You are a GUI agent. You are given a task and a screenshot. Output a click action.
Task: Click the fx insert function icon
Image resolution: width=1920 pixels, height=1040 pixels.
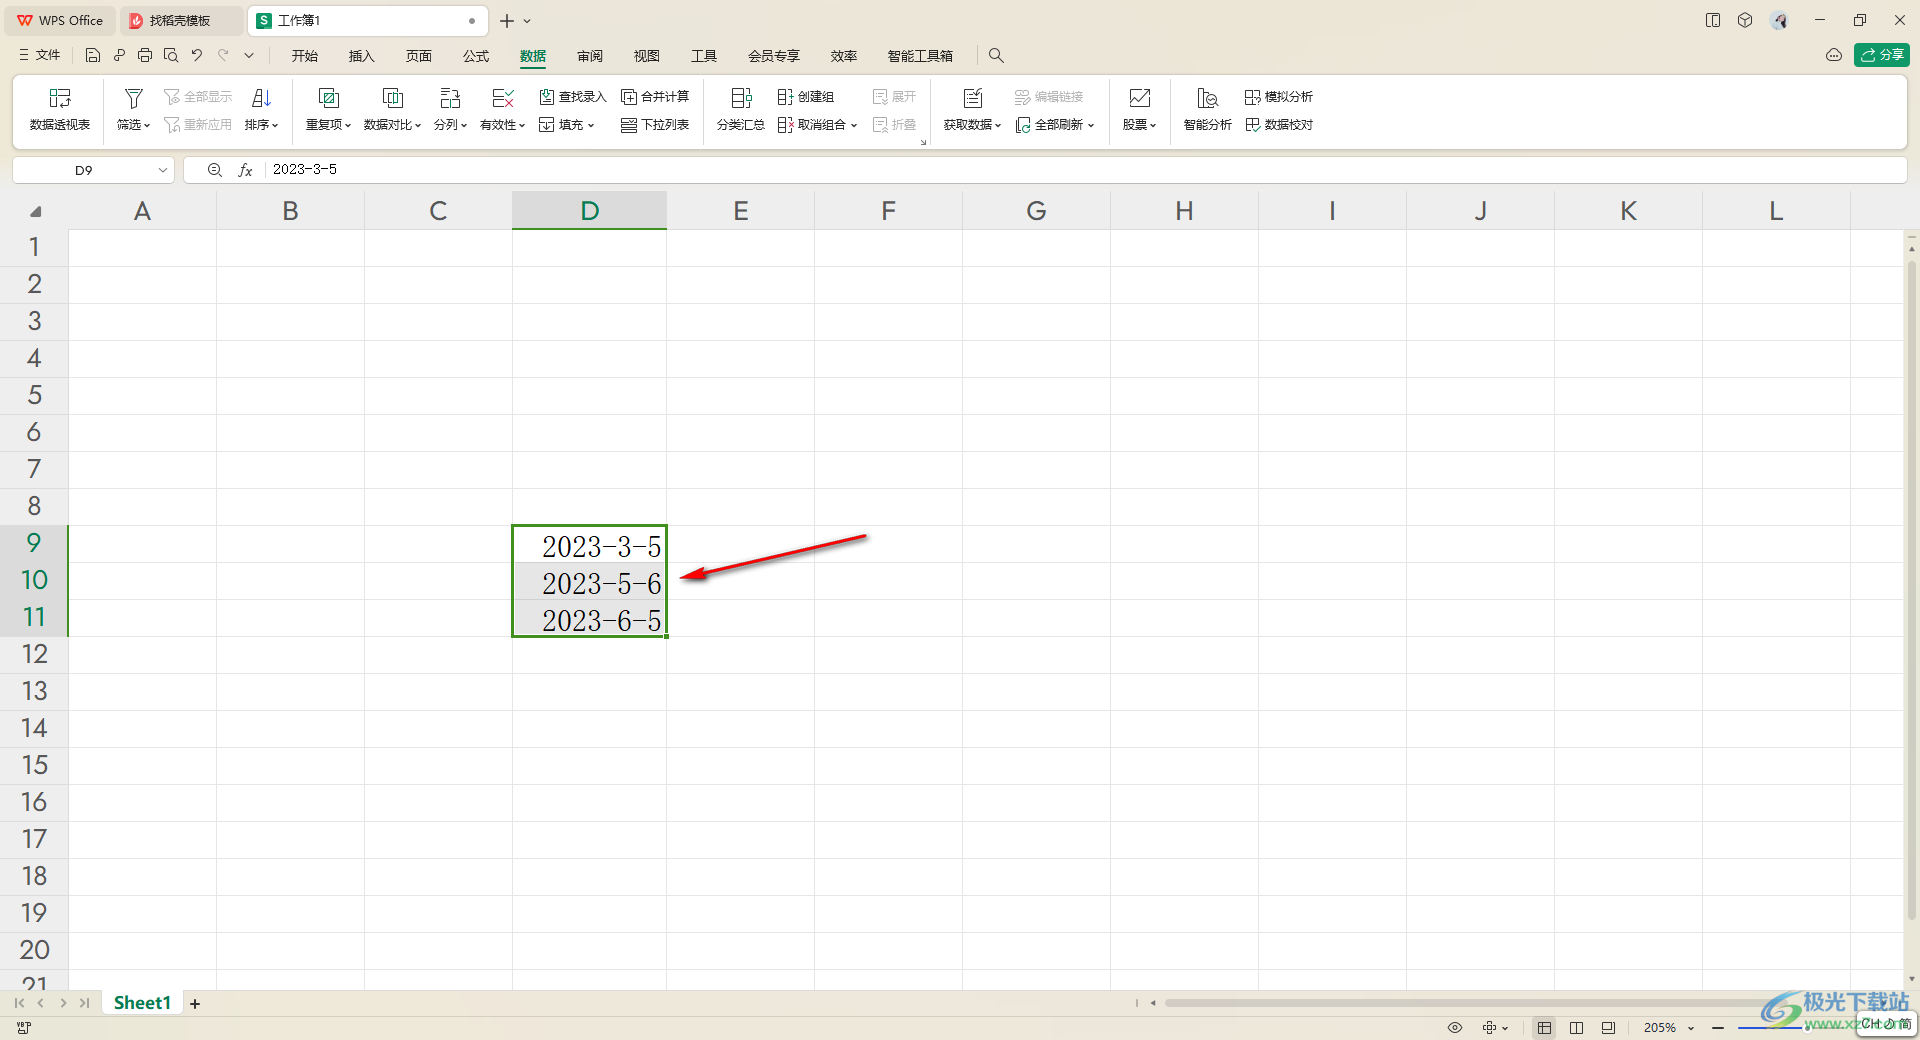pos(245,170)
